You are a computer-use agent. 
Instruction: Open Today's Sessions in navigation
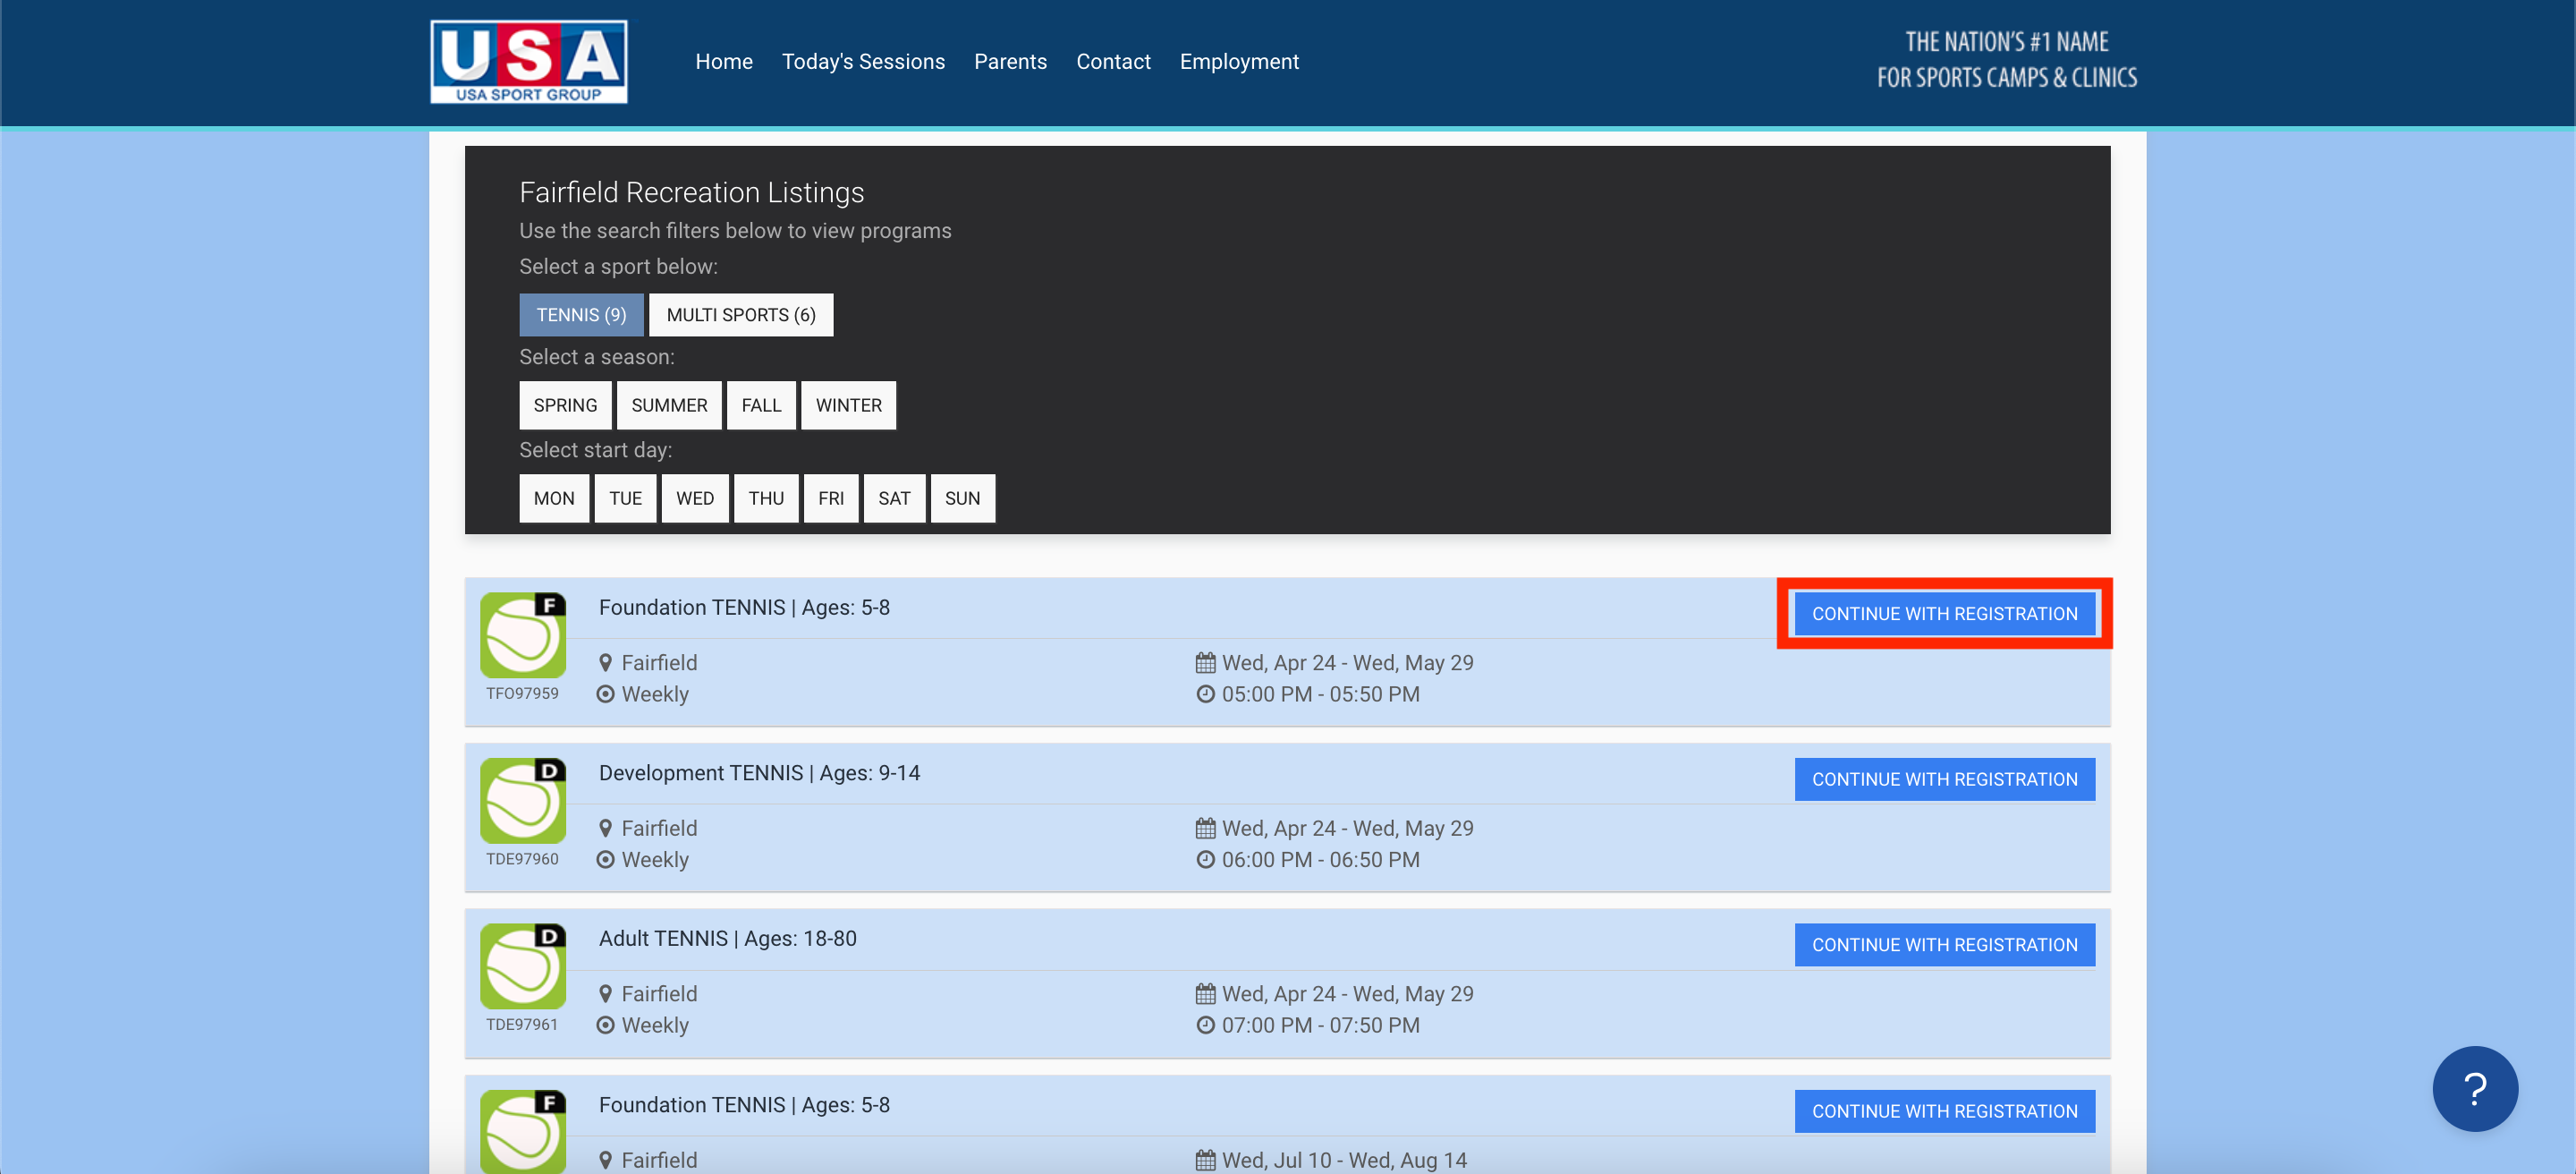tap(862, 62)
